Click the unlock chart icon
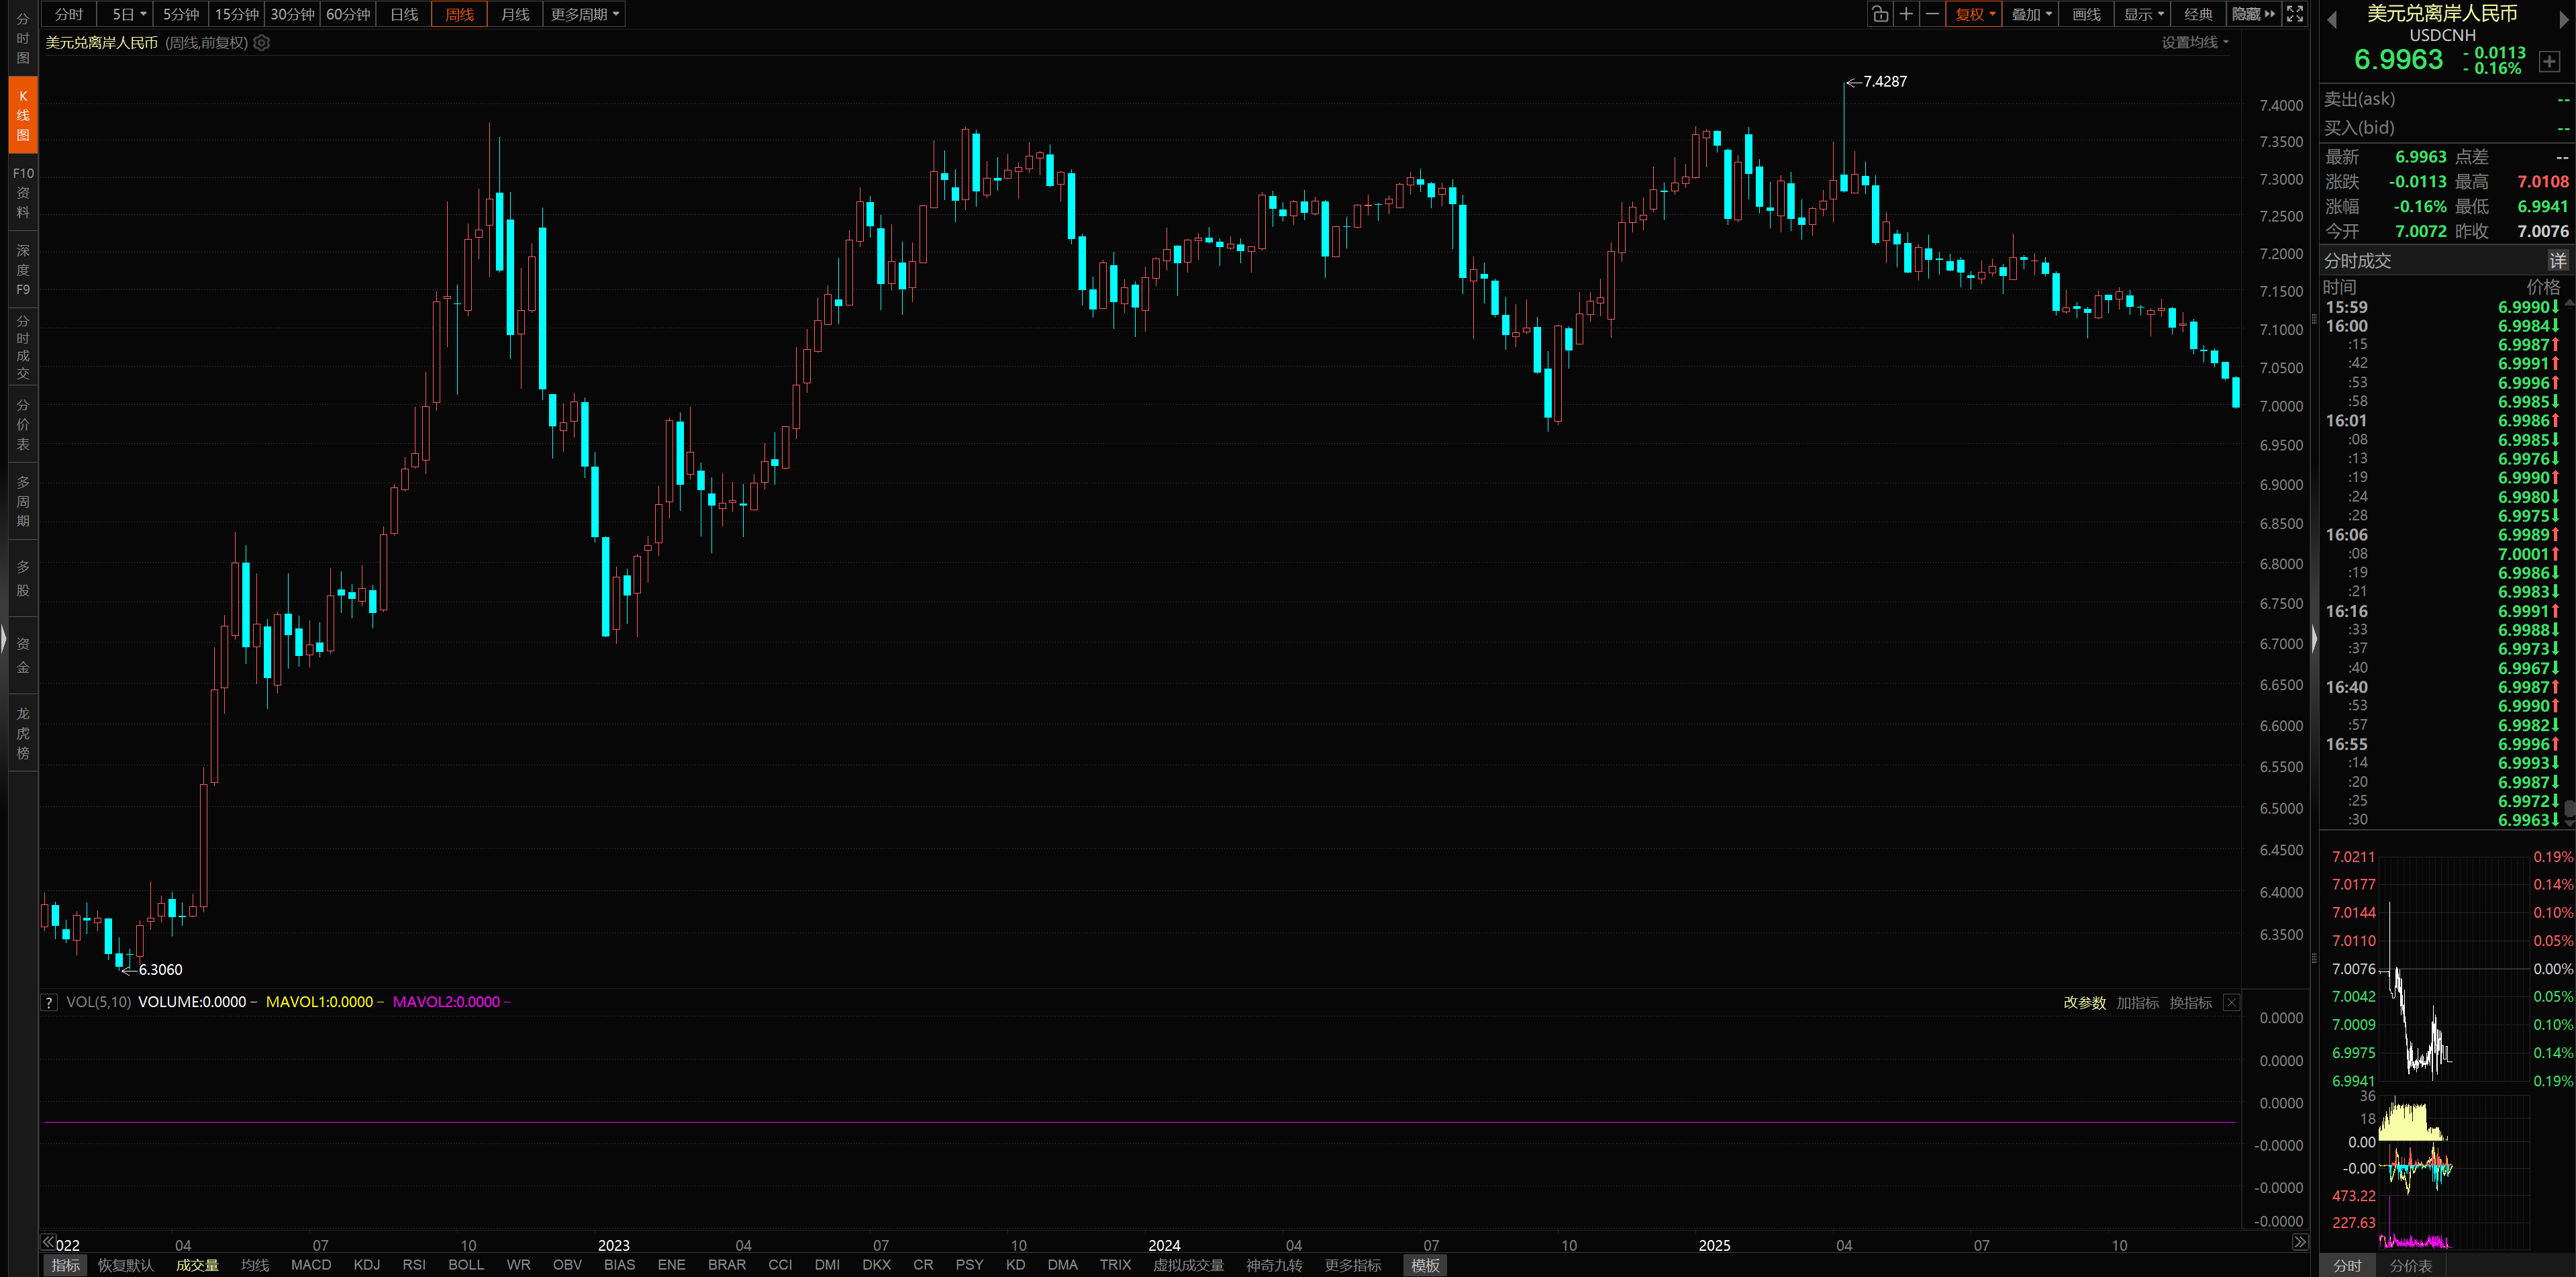Image resolution: width=2576 pixels, height=1277 pixels. [x=1880, y=14]
